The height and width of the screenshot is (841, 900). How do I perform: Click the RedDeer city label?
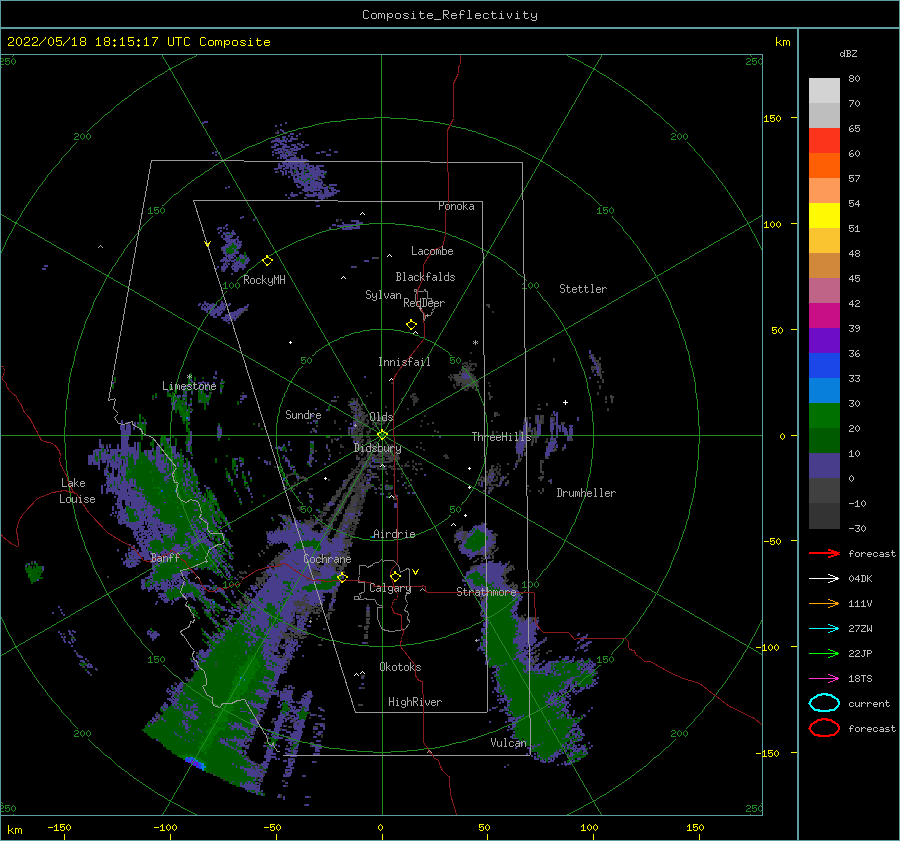424,303
